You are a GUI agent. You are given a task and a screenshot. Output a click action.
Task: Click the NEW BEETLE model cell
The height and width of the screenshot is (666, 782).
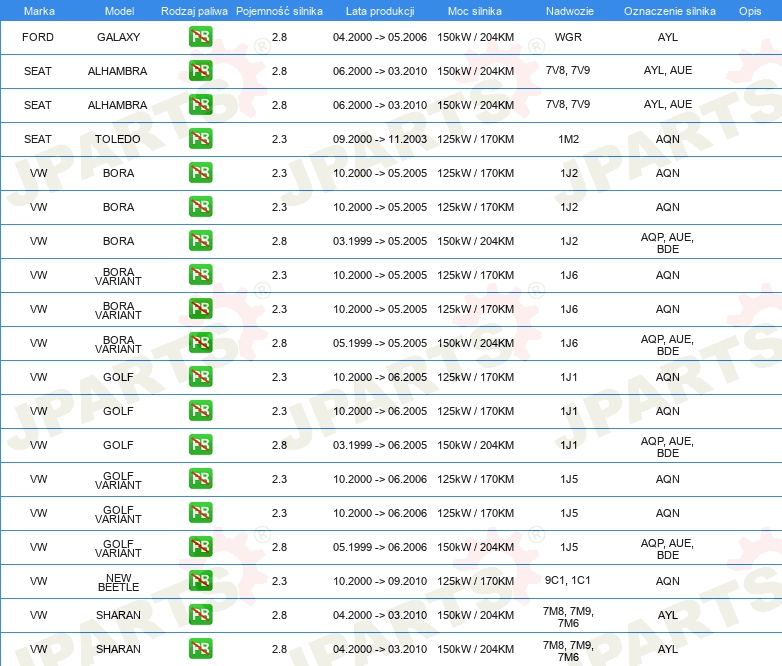(x=119, y=583)
